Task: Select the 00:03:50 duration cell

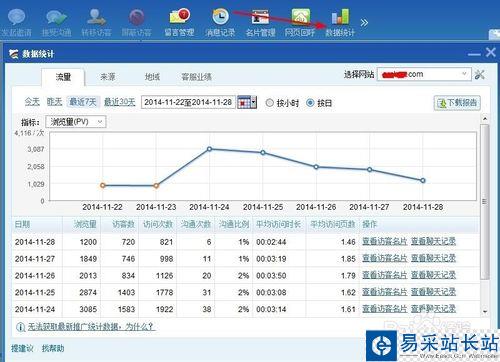Action: [271, 276]
